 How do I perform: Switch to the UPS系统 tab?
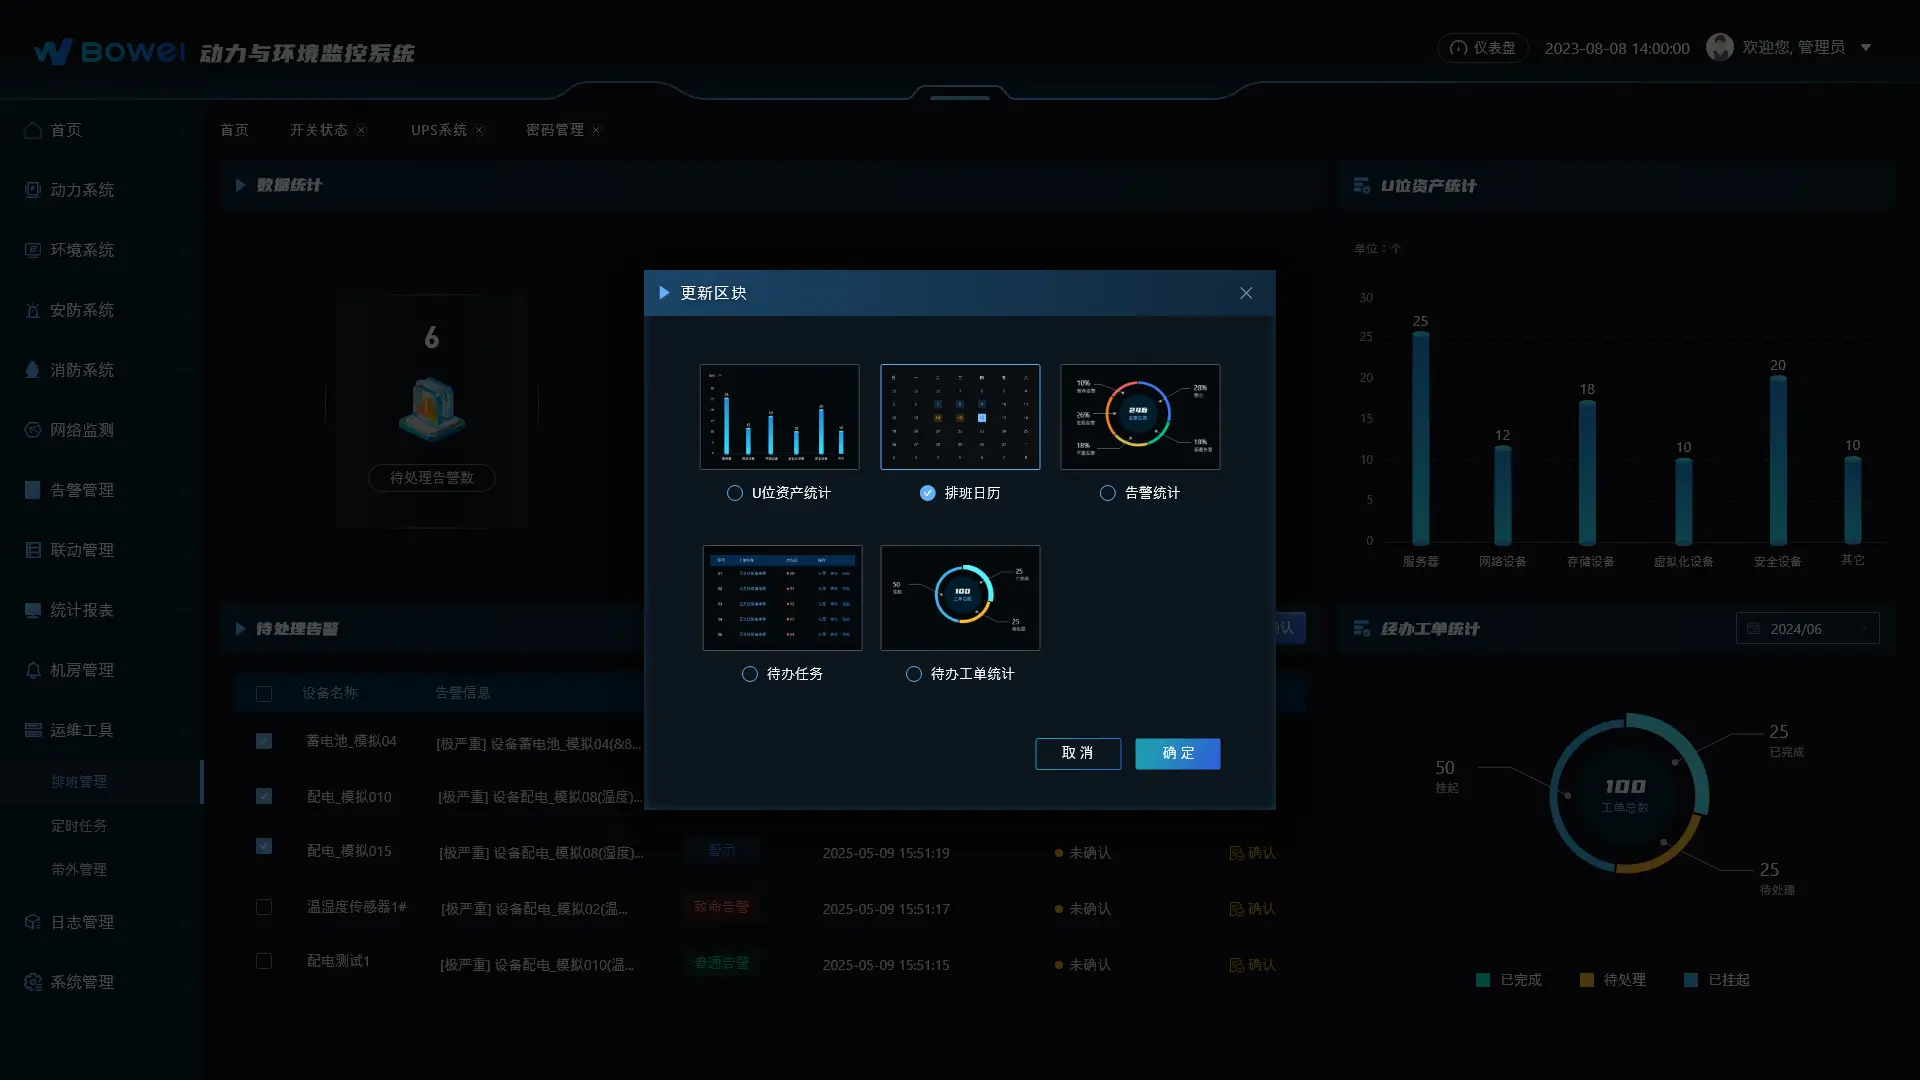(x=438, y=130)
